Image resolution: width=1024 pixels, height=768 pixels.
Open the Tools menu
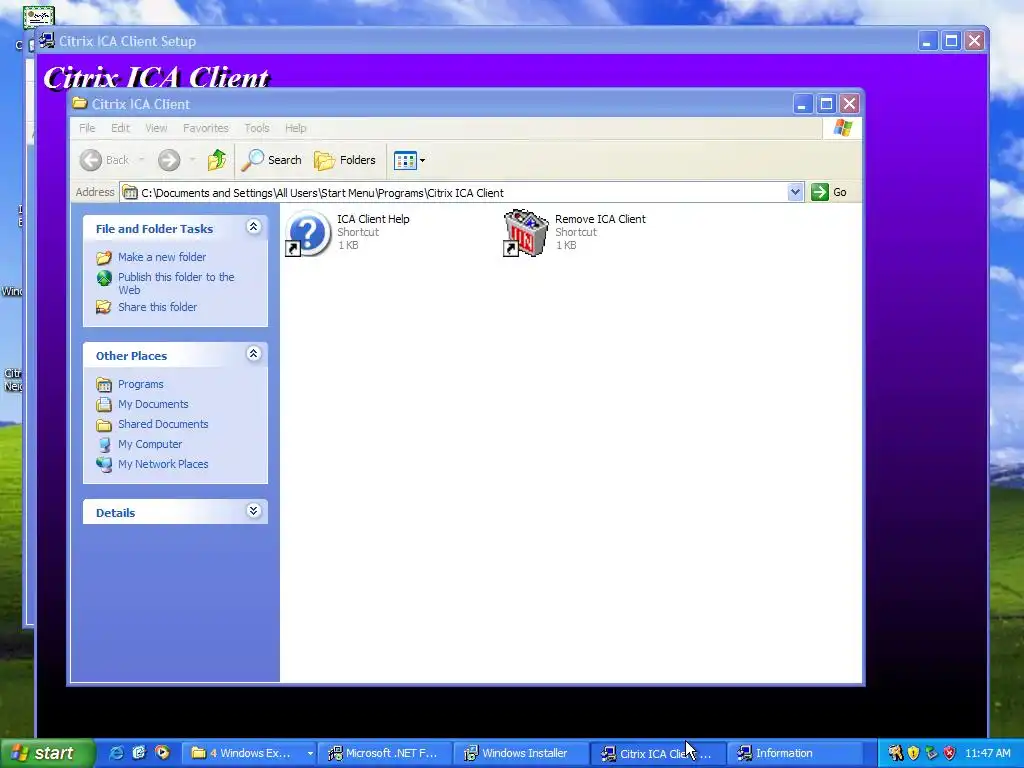point(257,128)
